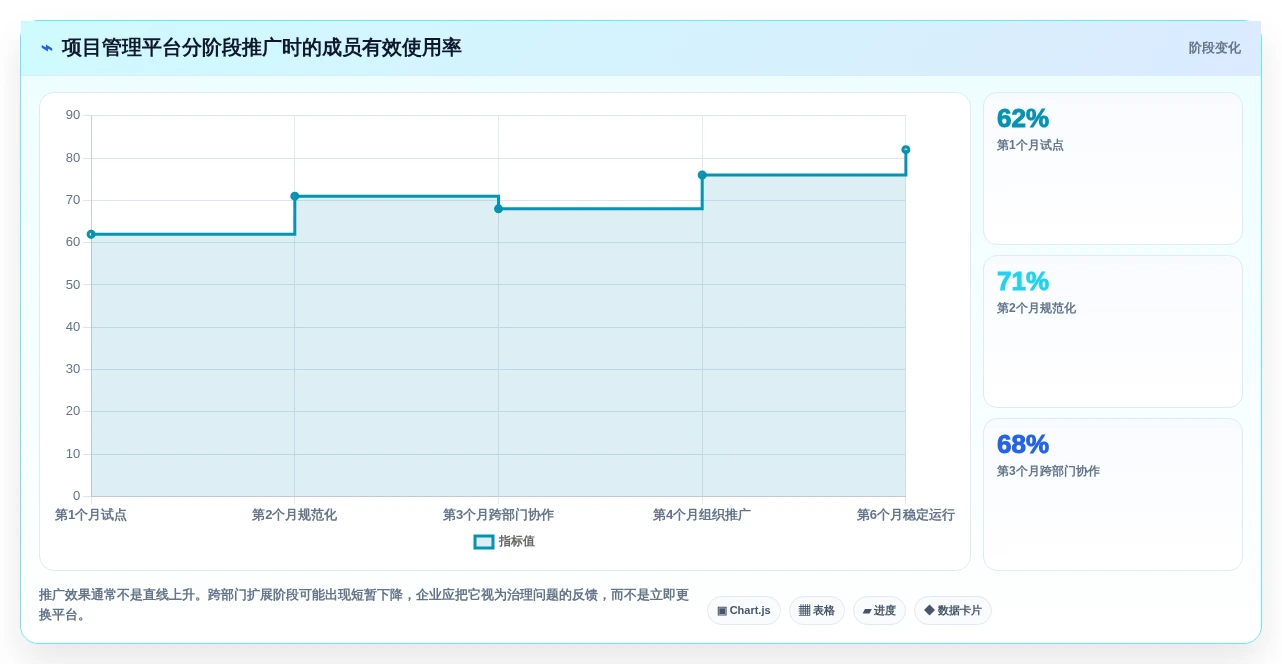Select the Chart.js tag chip
Viewport: 1282px width, 664px height.
(x=744, y=611)
